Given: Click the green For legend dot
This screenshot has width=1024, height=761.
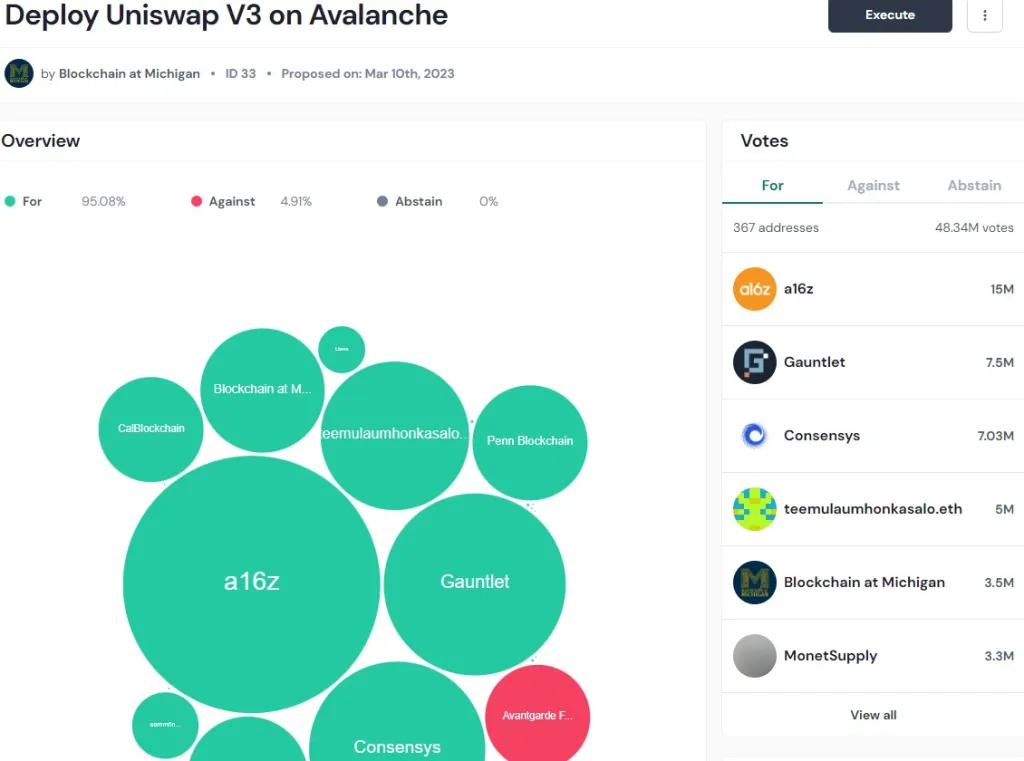Looking at the screenshot, I should pos(10,201).
